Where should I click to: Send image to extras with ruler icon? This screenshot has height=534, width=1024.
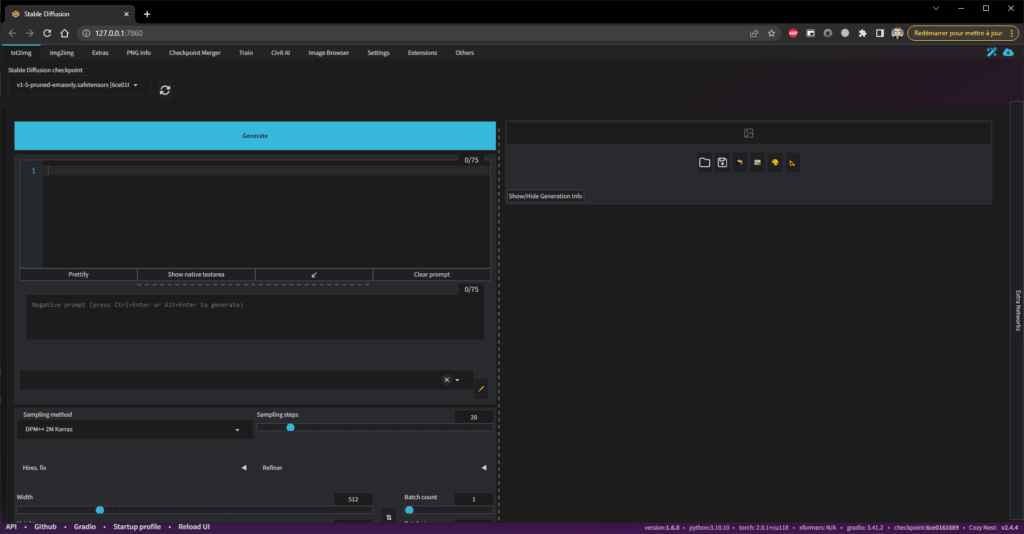pyautogui.click(x=792, y=162)
